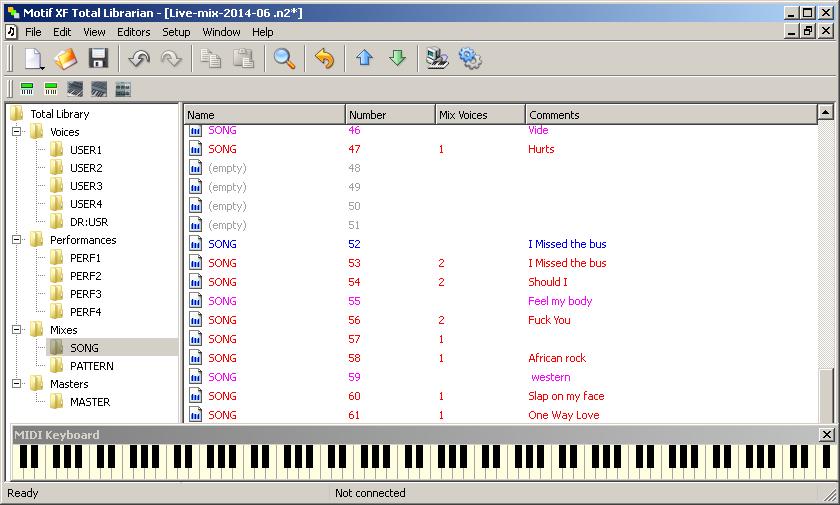Open the Editors menu

click(x=133, y=32)
